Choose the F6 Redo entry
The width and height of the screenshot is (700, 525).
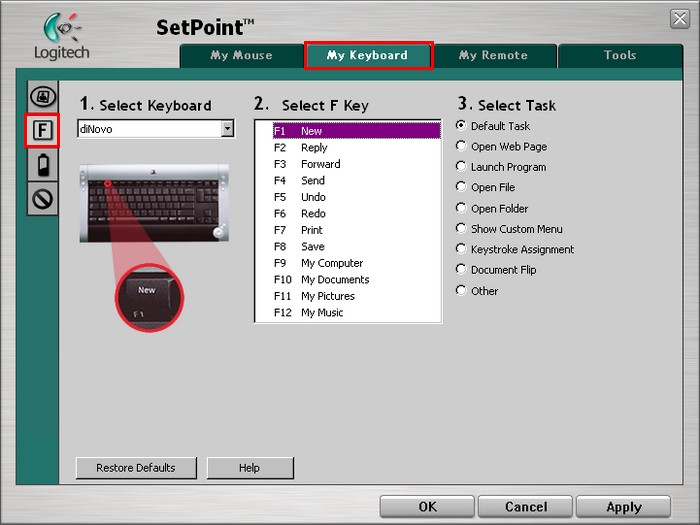[x=357, y=213]
